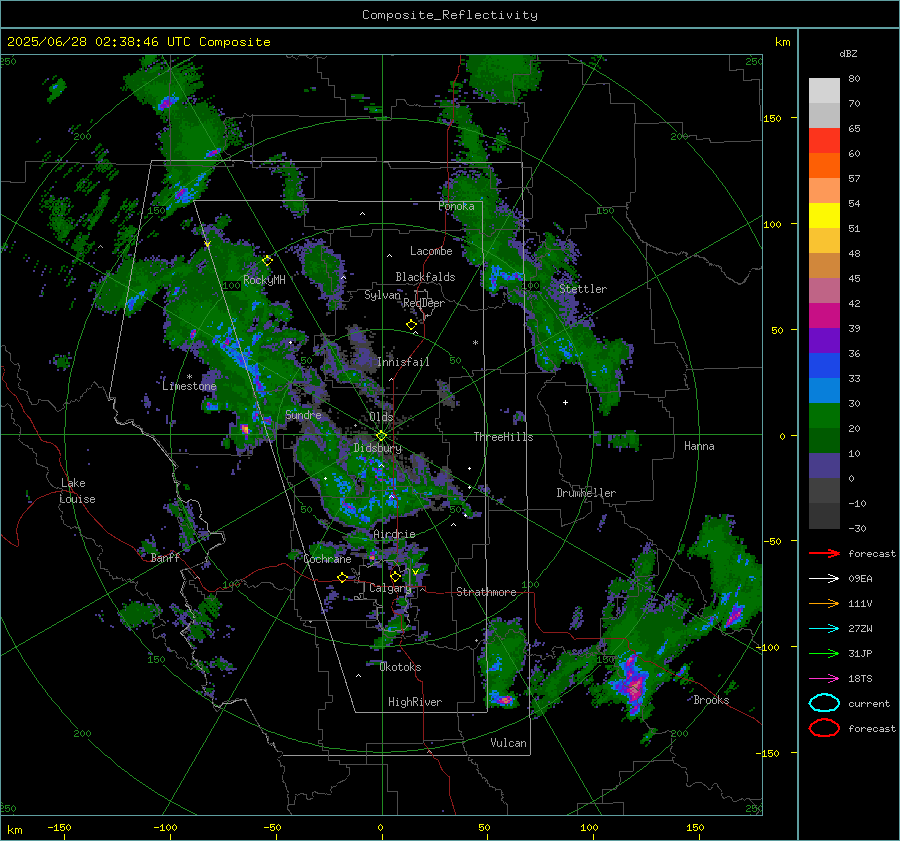
Task: Click the RedDeer city label
Action: pyautogui.click(x=424, y=303)
